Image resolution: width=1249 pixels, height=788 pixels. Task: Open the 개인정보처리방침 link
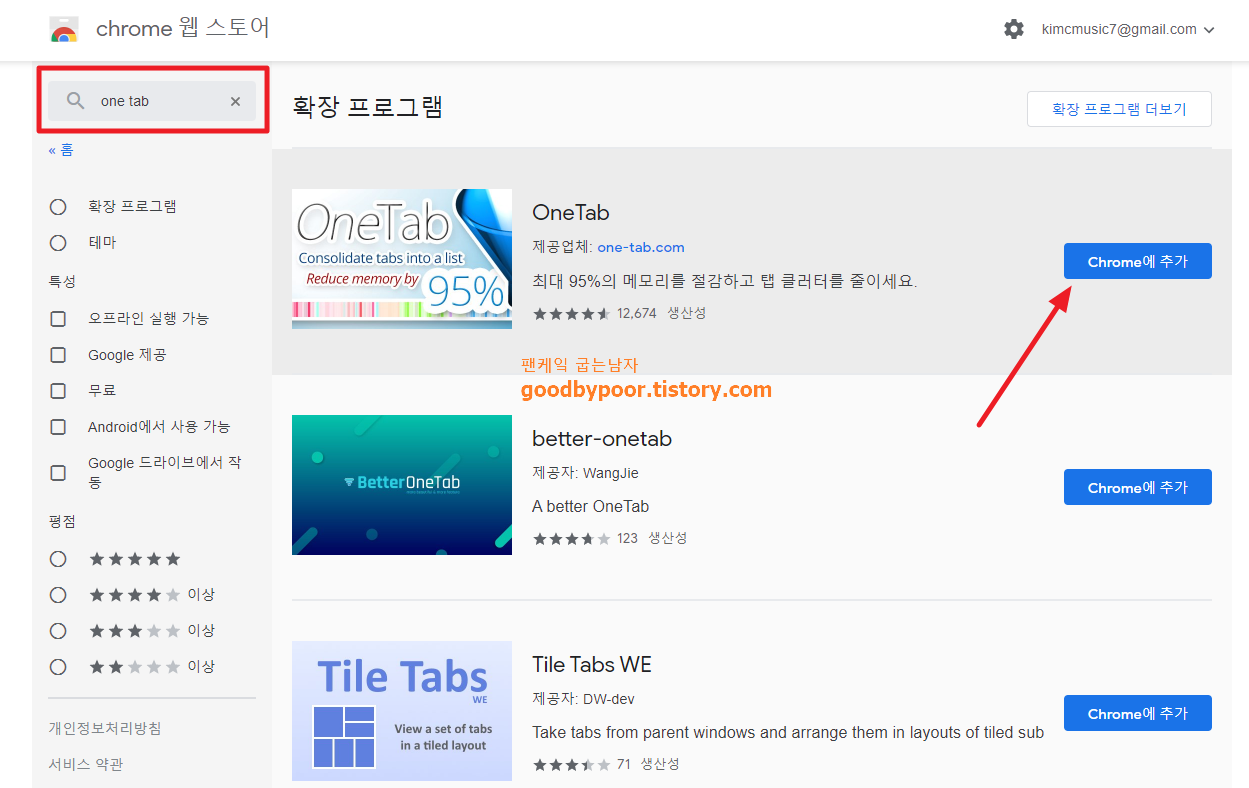(x=105, y=728)
